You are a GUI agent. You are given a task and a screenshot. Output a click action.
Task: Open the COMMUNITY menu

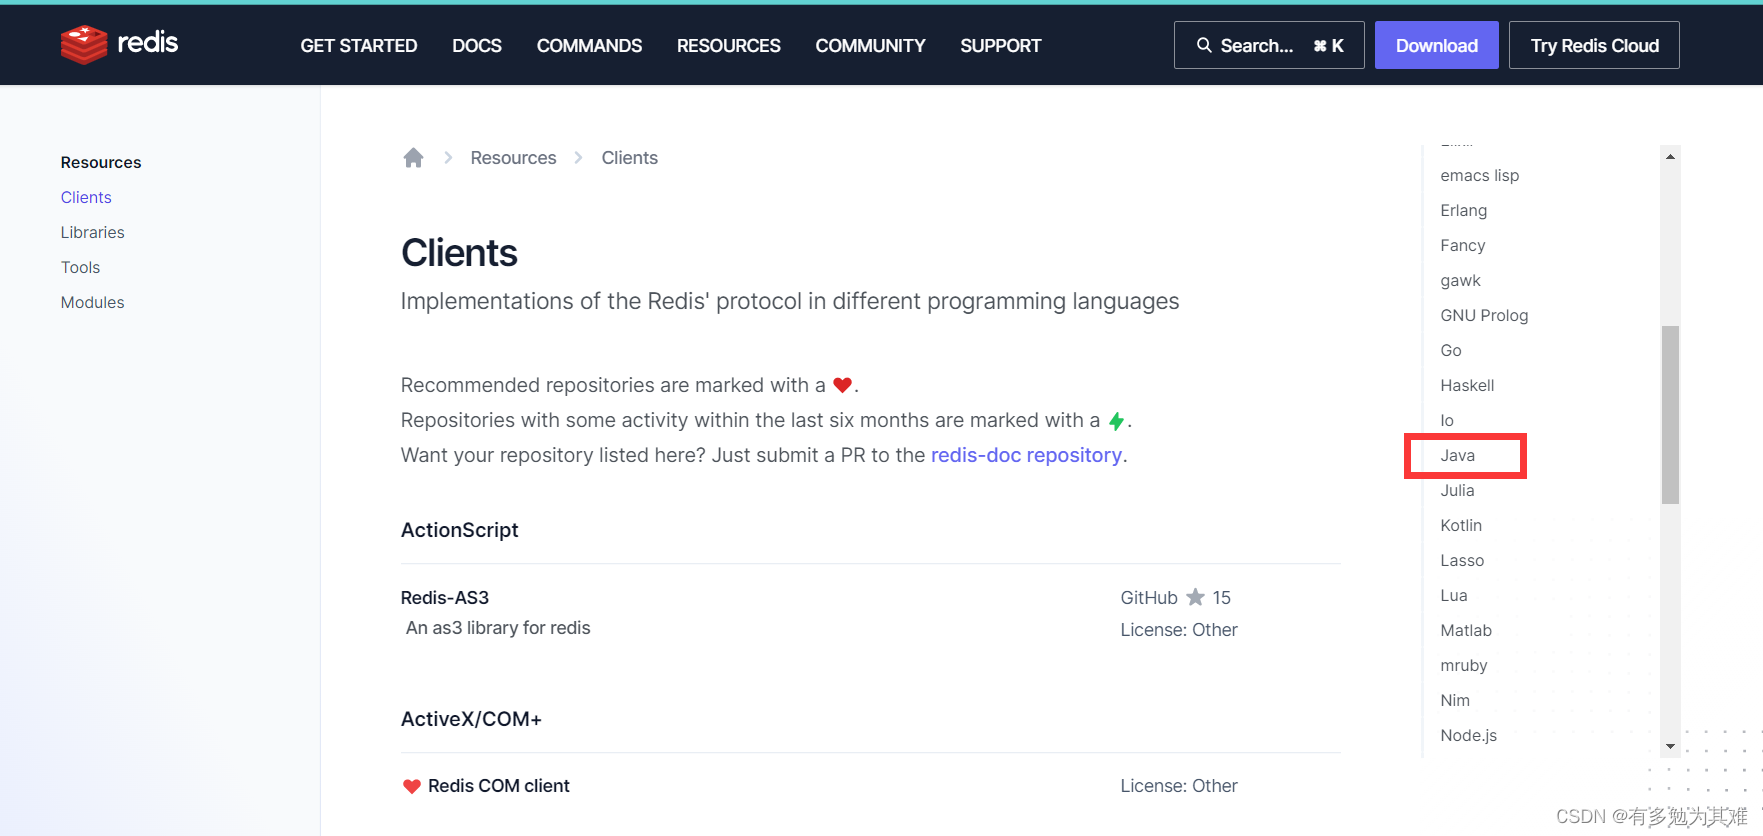[x=870, y=46]
